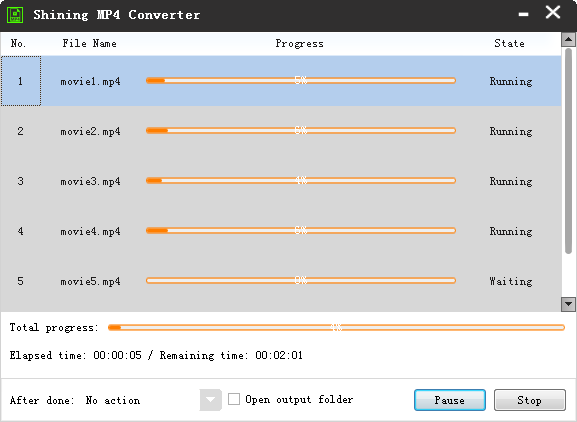Viewport: 577px width, 422px height.
Task: Select the waiting movie5.mp4 row
Action: 281,281
